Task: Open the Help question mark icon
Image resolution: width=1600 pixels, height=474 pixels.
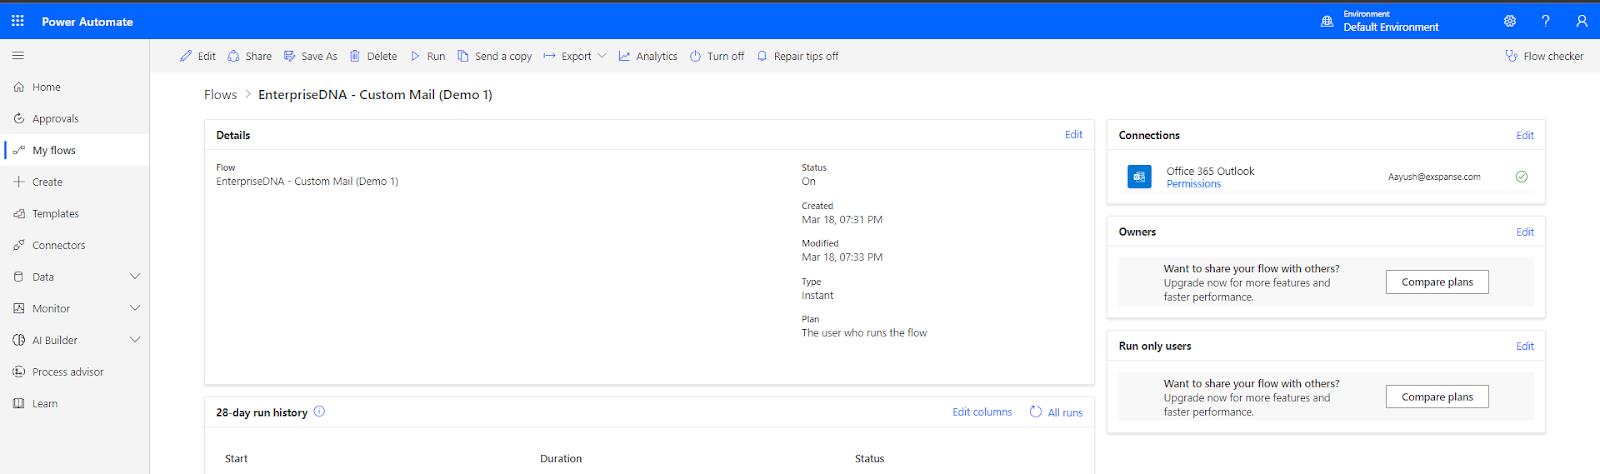Action: tap(1546, 21)
